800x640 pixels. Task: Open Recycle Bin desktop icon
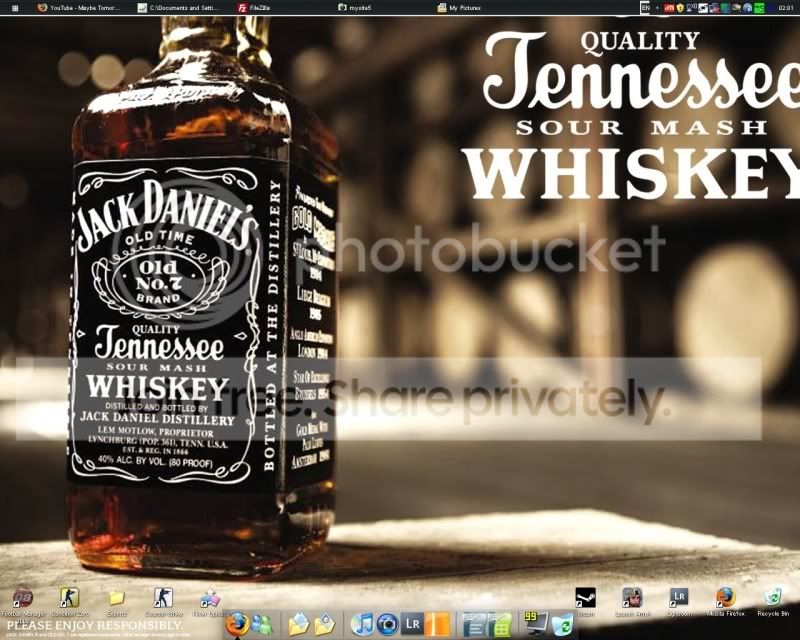pyautogui.click(x=773, y=598)
